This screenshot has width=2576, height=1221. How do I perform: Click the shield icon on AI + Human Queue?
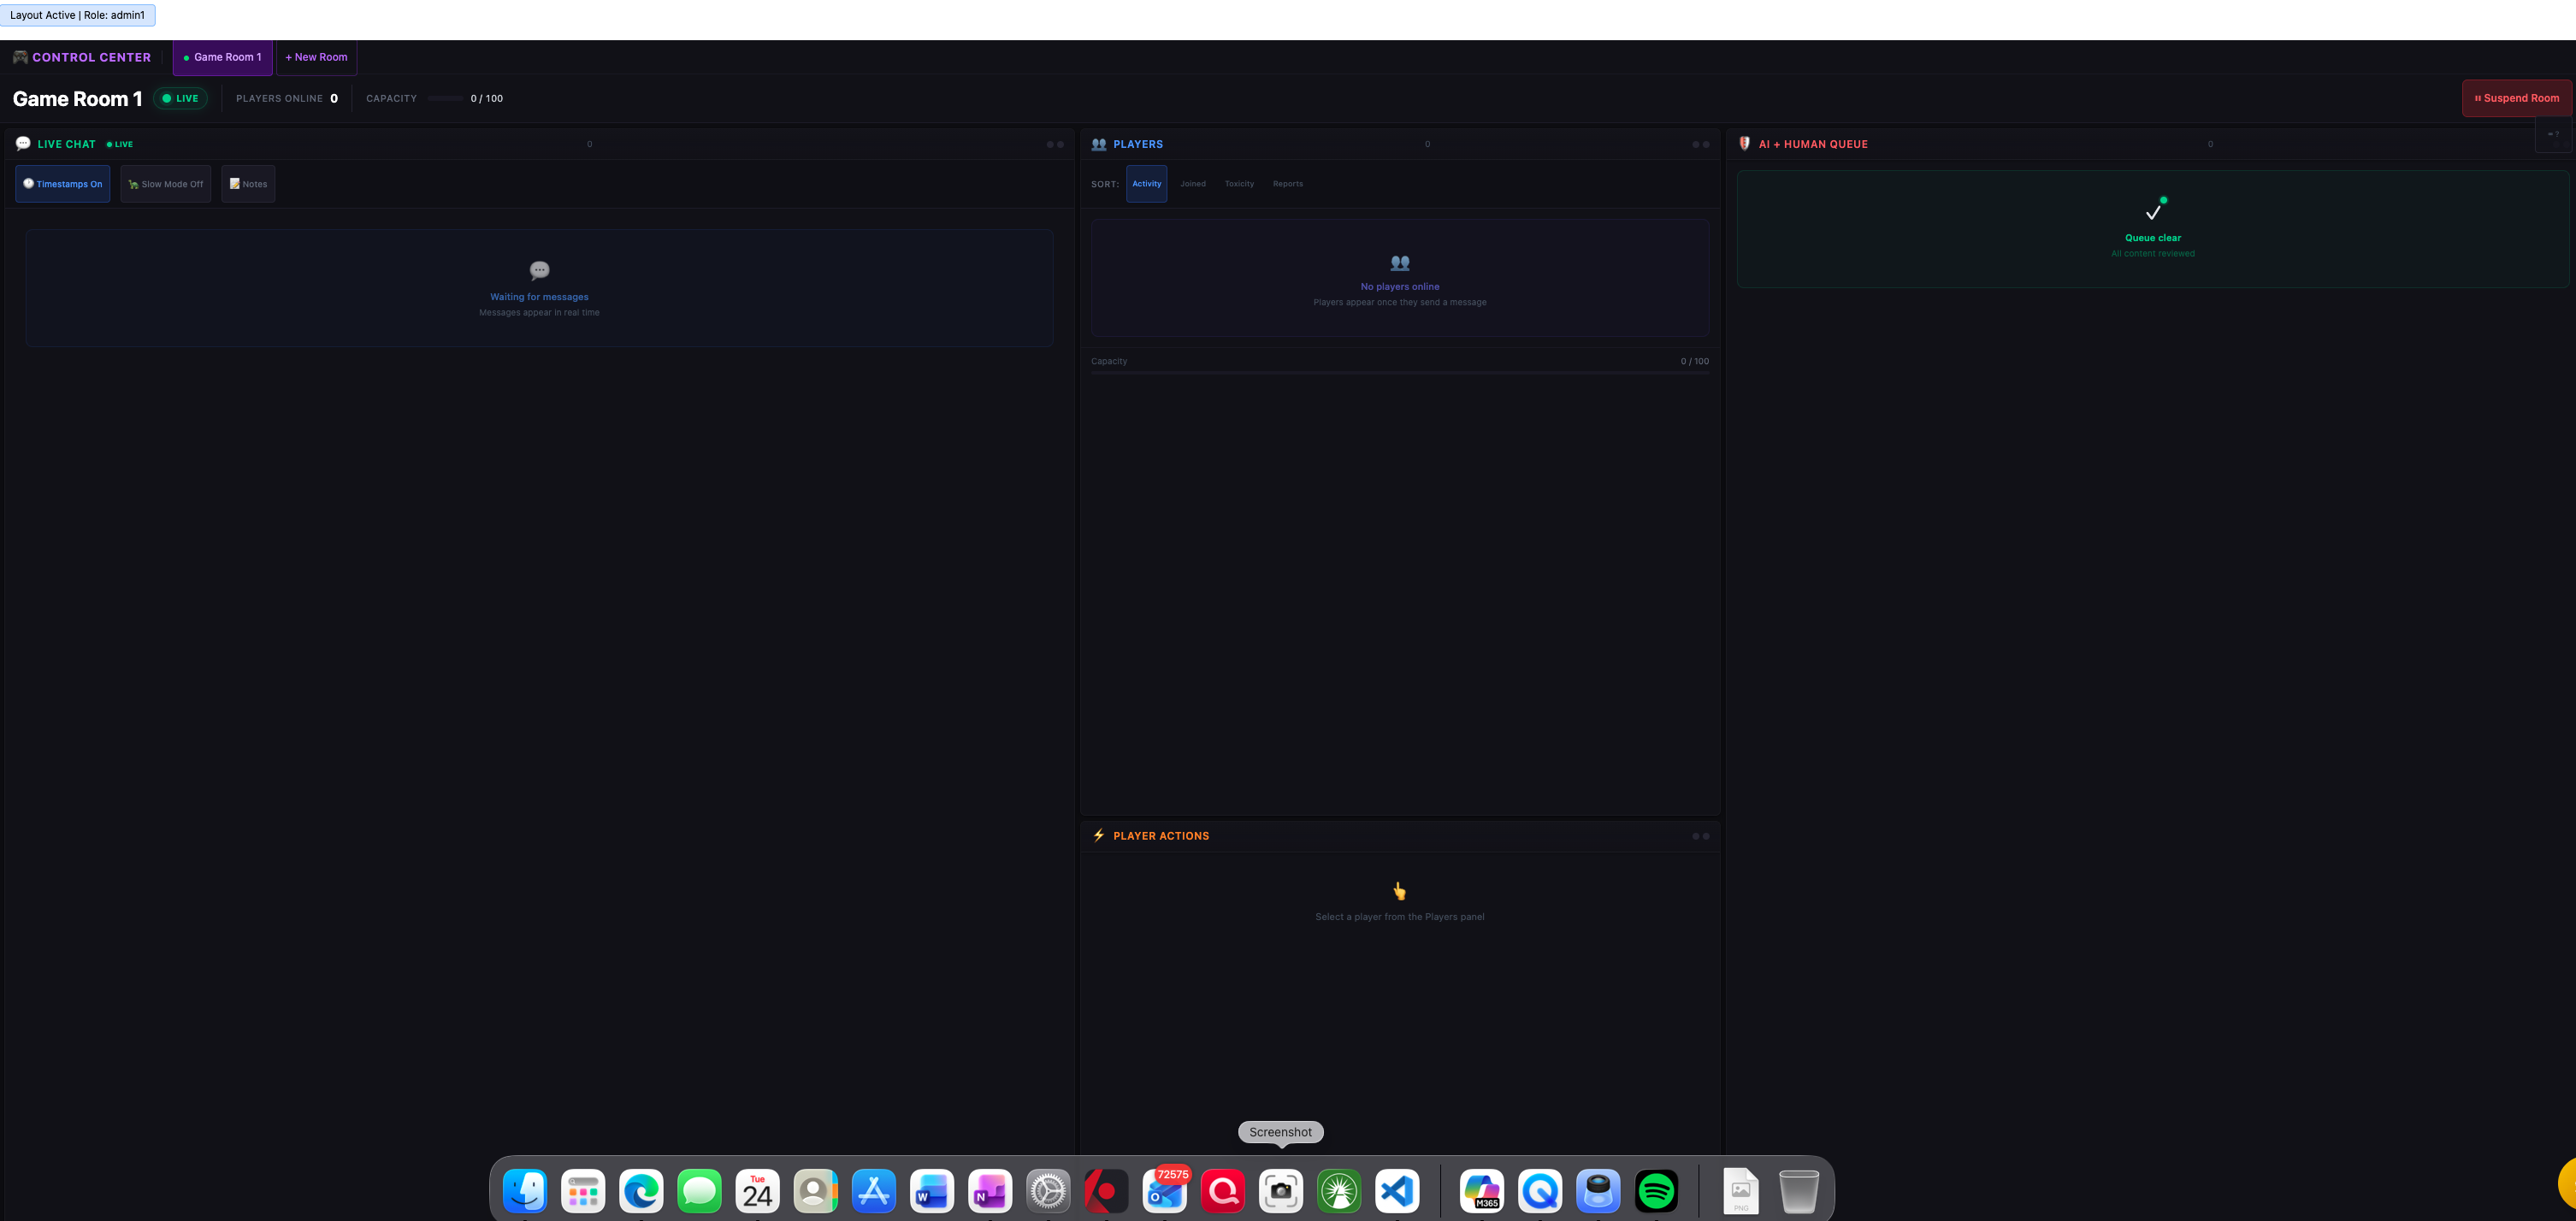click(1746, 144)
